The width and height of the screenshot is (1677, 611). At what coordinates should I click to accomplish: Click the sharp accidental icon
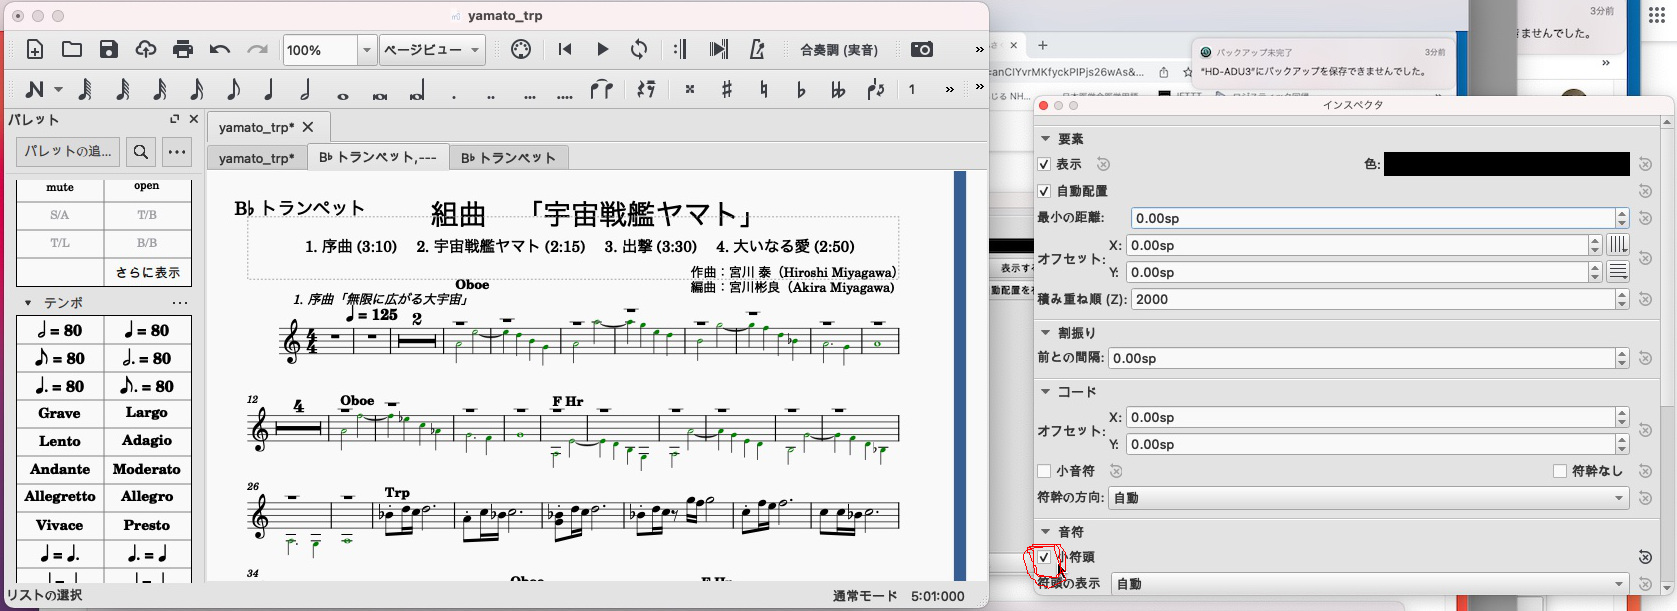(727, 90)
